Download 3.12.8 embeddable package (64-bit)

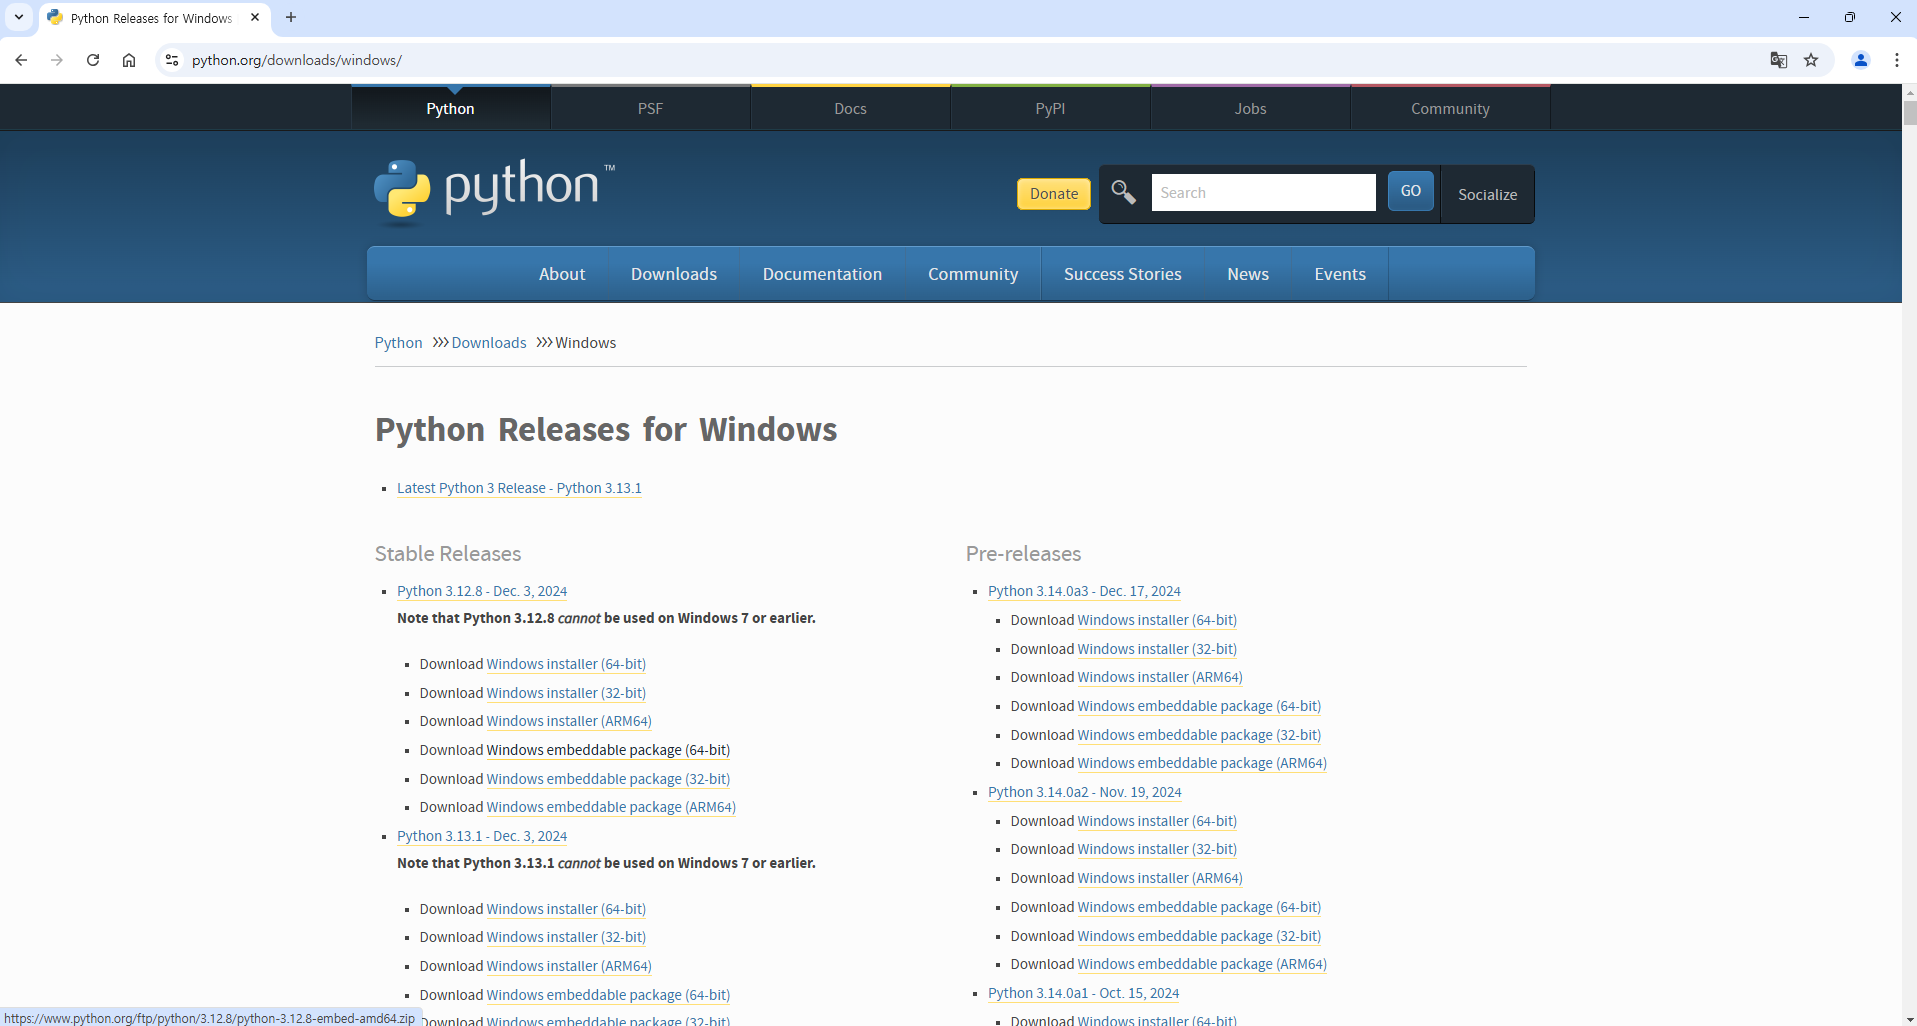click(x=608, y=750)
